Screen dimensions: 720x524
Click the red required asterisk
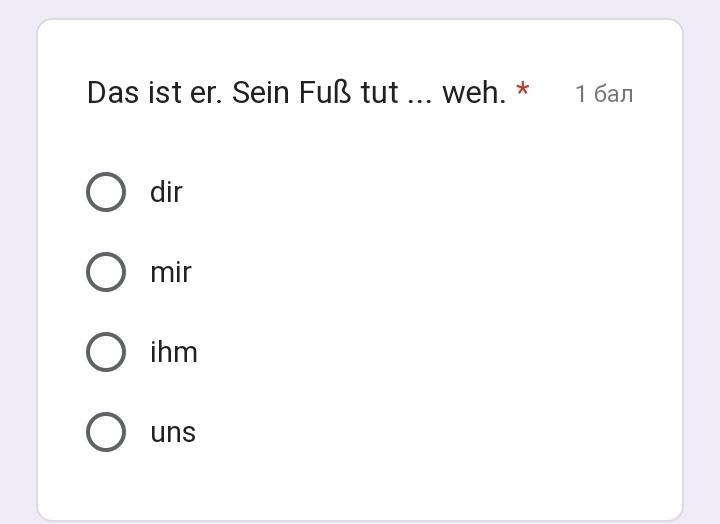[x=522, y=92]
